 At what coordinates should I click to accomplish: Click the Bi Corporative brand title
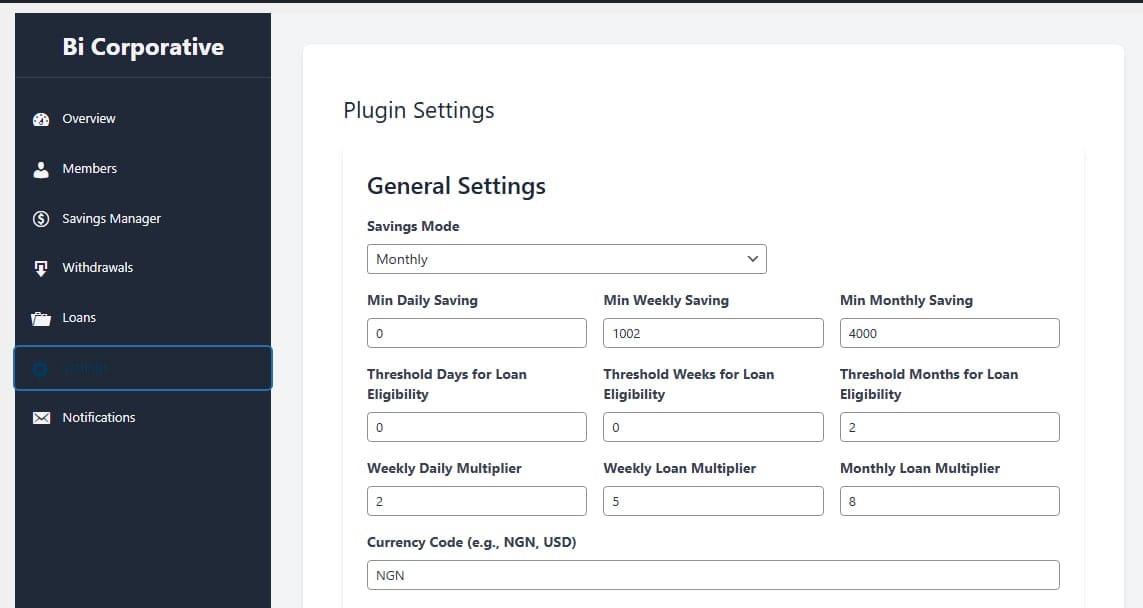[x=143, y=47]
